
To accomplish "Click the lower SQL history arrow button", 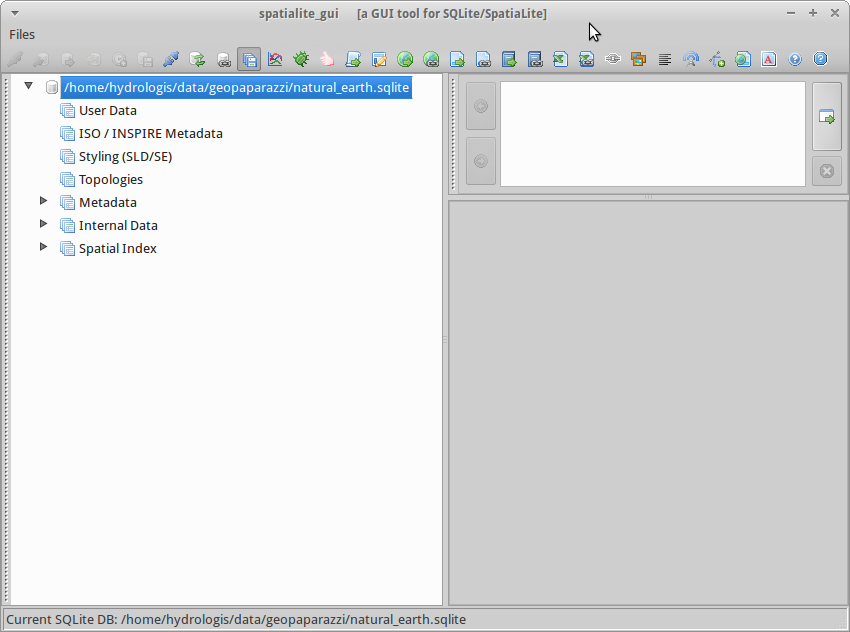I will click(481, 161).
